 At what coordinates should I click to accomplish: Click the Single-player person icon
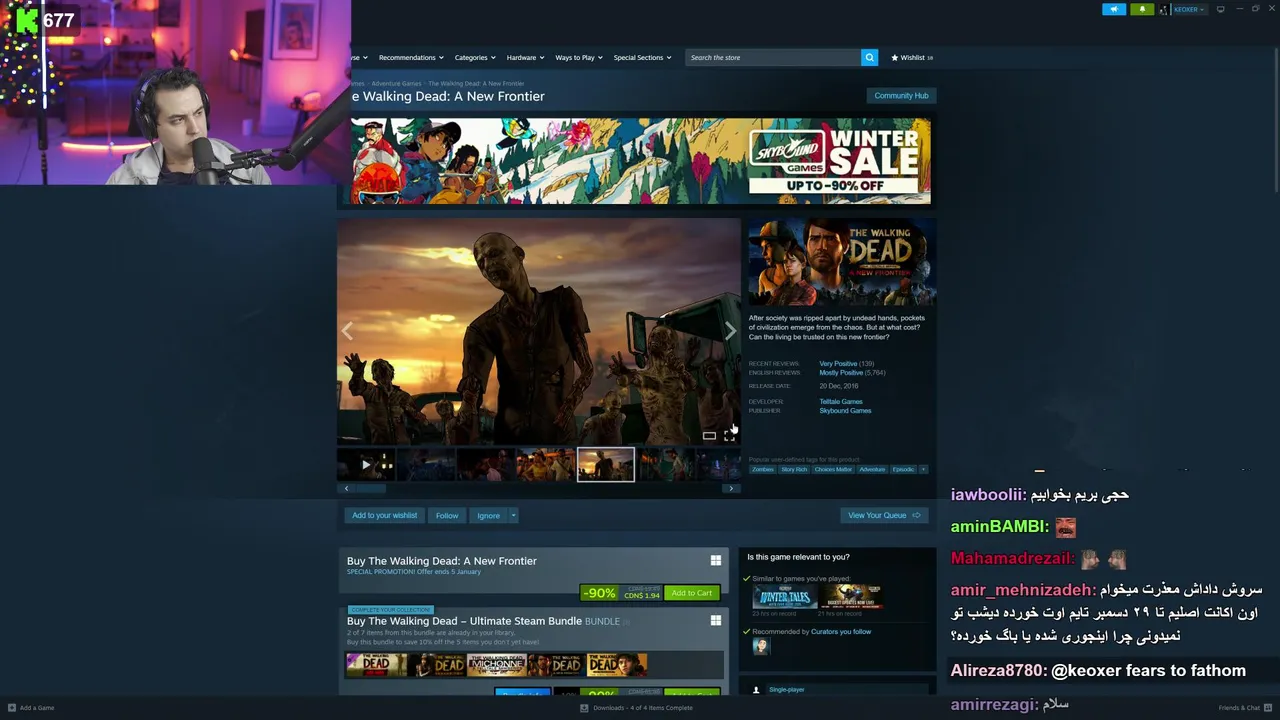(x=756, y=689)
